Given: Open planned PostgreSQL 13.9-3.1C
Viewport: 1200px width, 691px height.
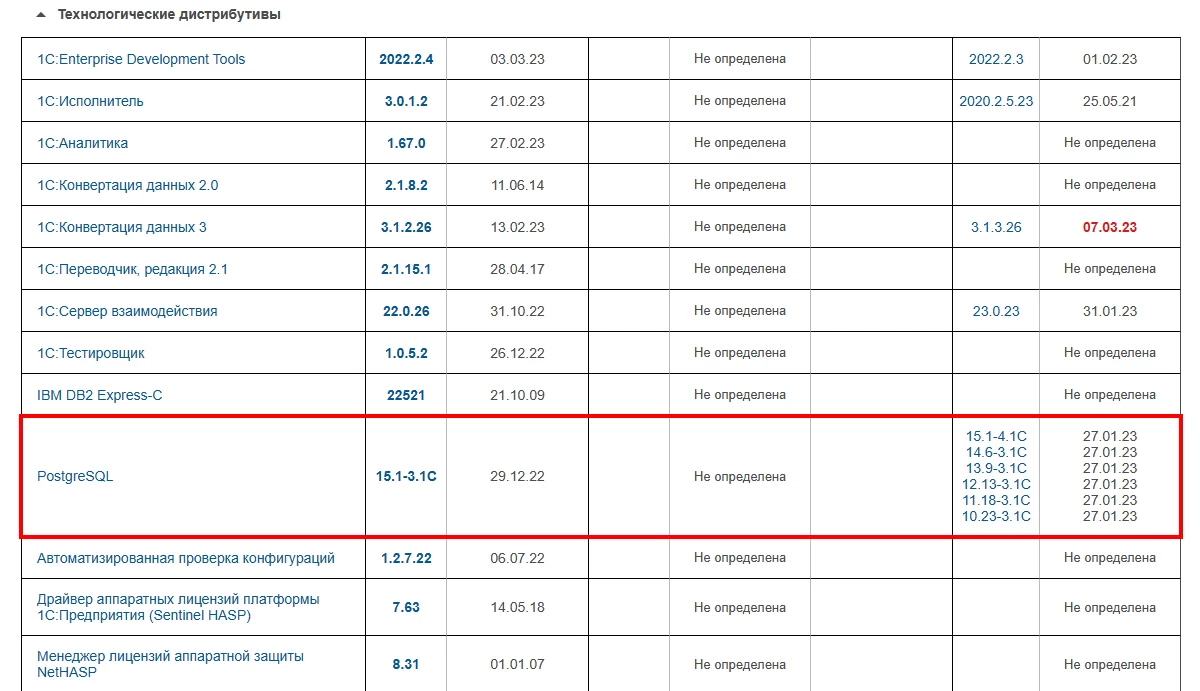Looking at the screenshot, I should pyautogui.click(x=996, y=468).
